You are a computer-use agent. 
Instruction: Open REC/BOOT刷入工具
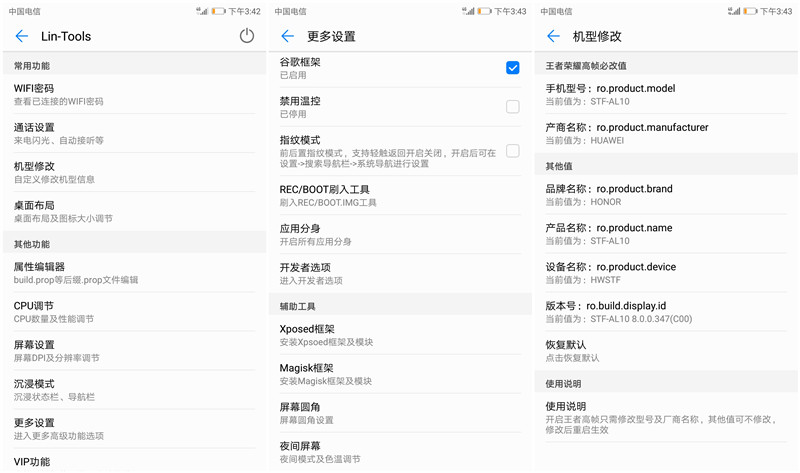point(400,195)
